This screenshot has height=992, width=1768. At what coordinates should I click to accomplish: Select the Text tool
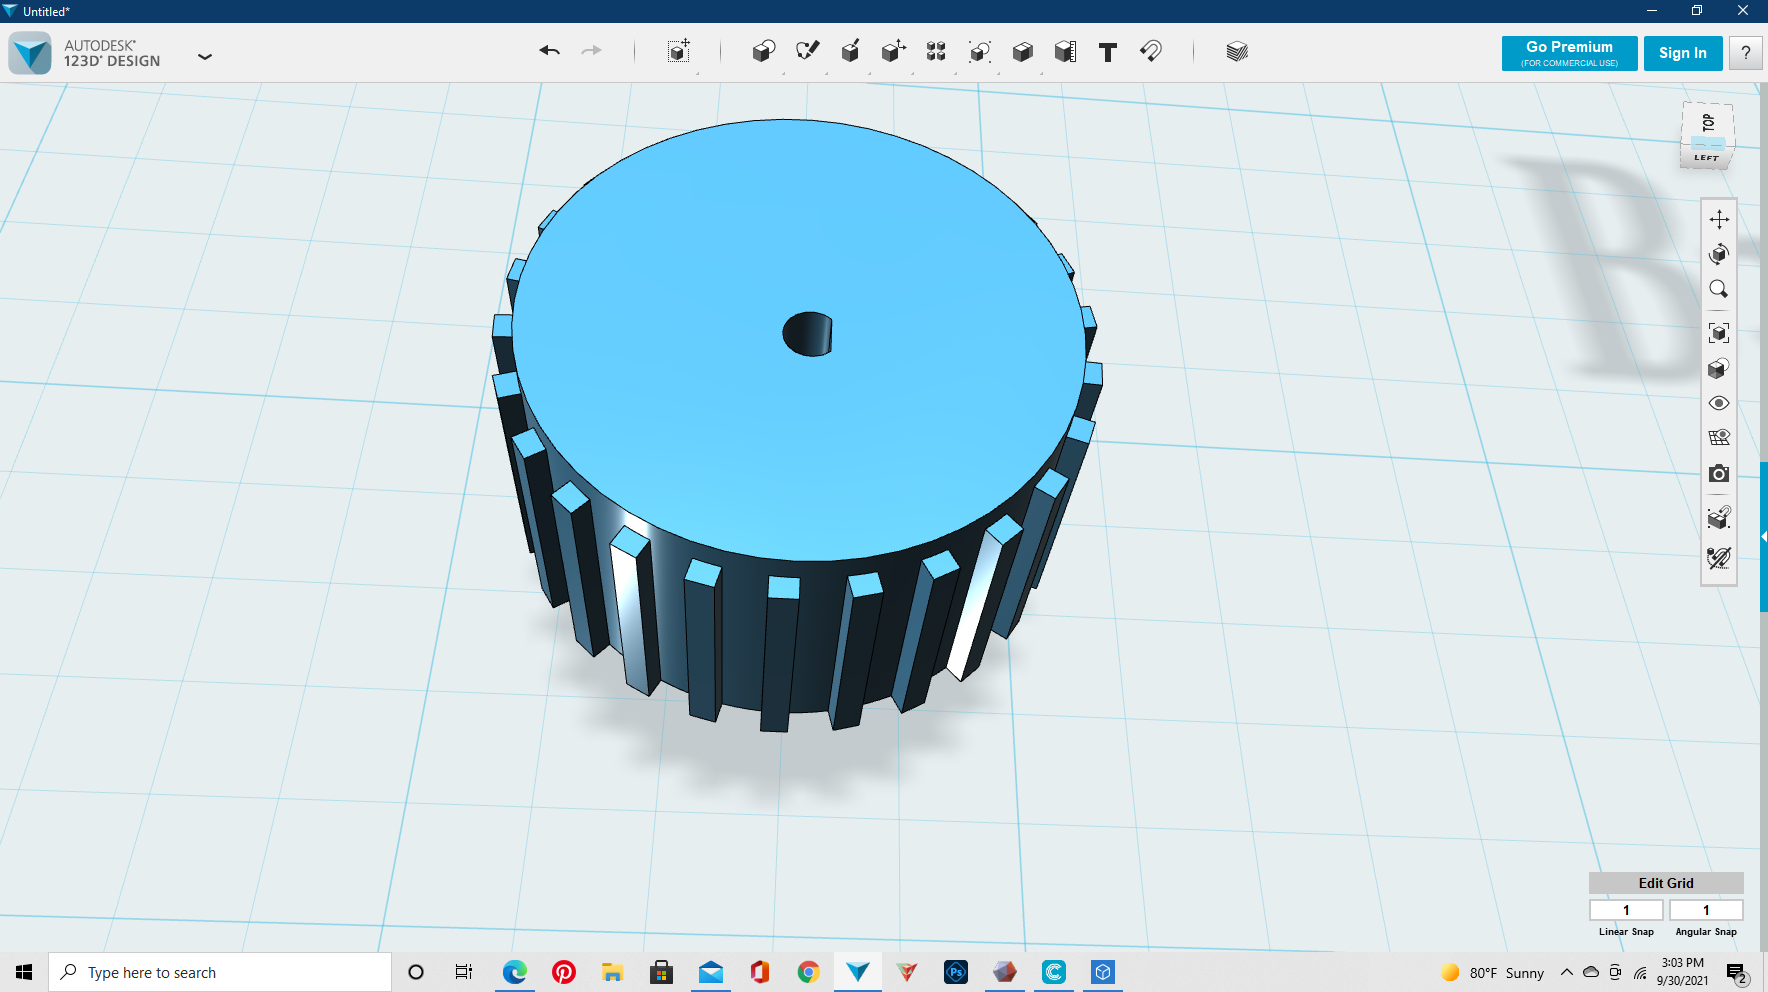[1107, 52]
